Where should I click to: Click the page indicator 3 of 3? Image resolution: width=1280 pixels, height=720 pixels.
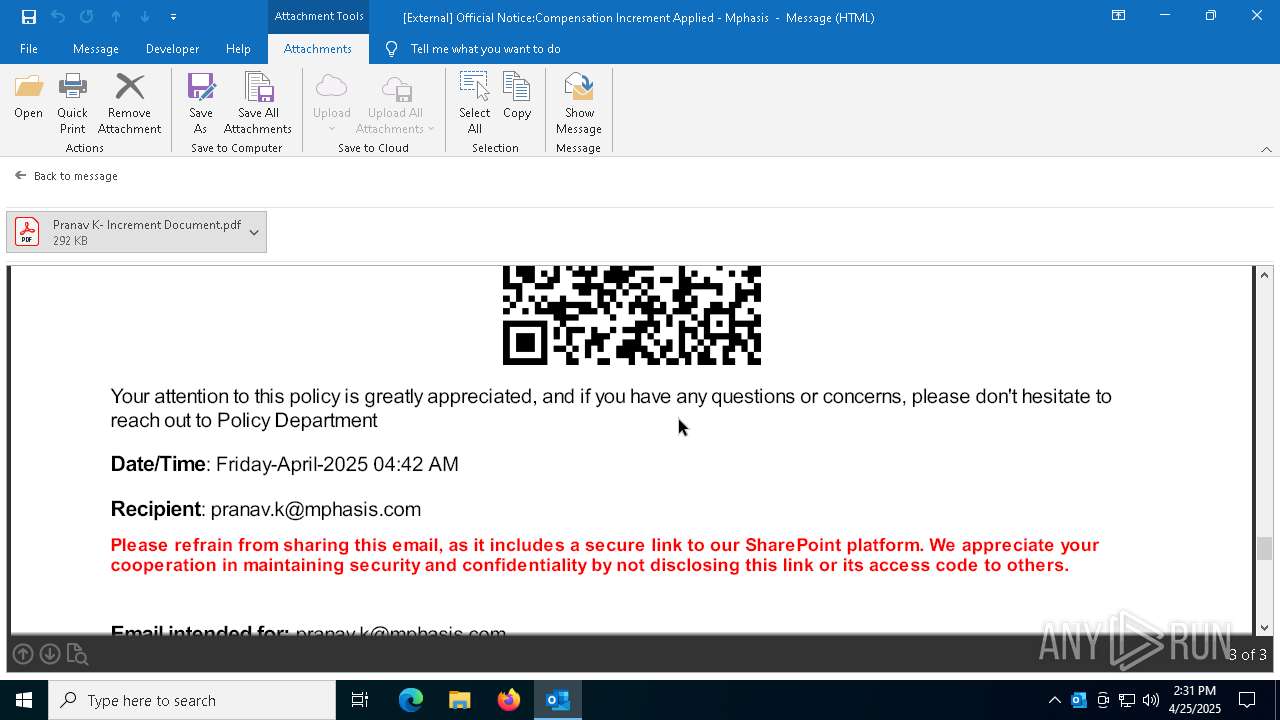point(1247,655)
